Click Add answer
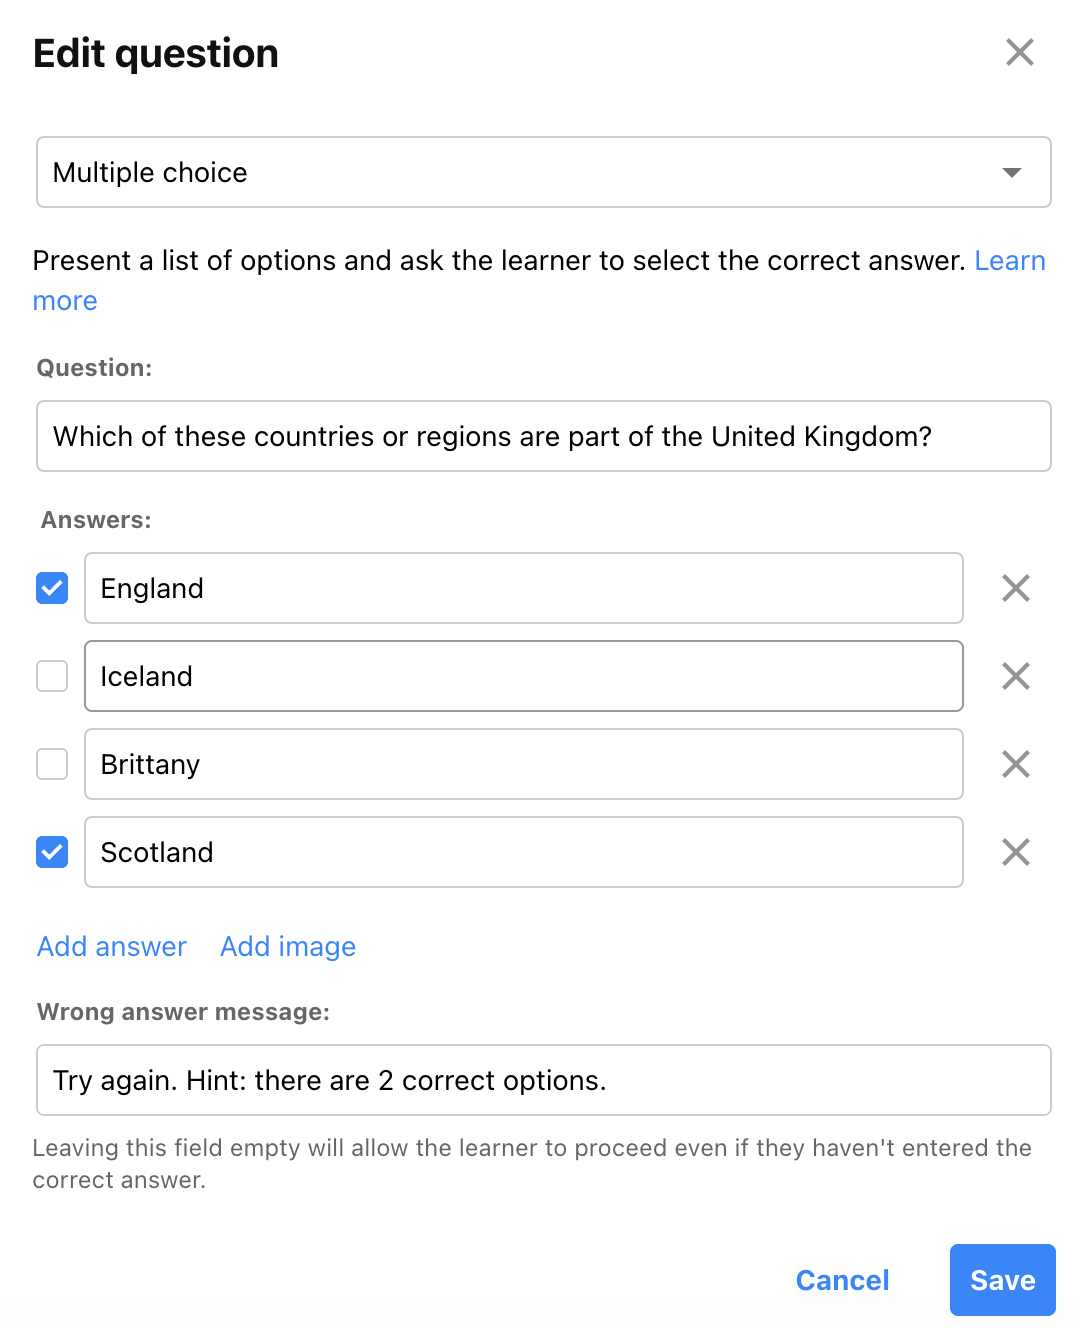The image size is (1078, 1328). [x=112, y=946]
